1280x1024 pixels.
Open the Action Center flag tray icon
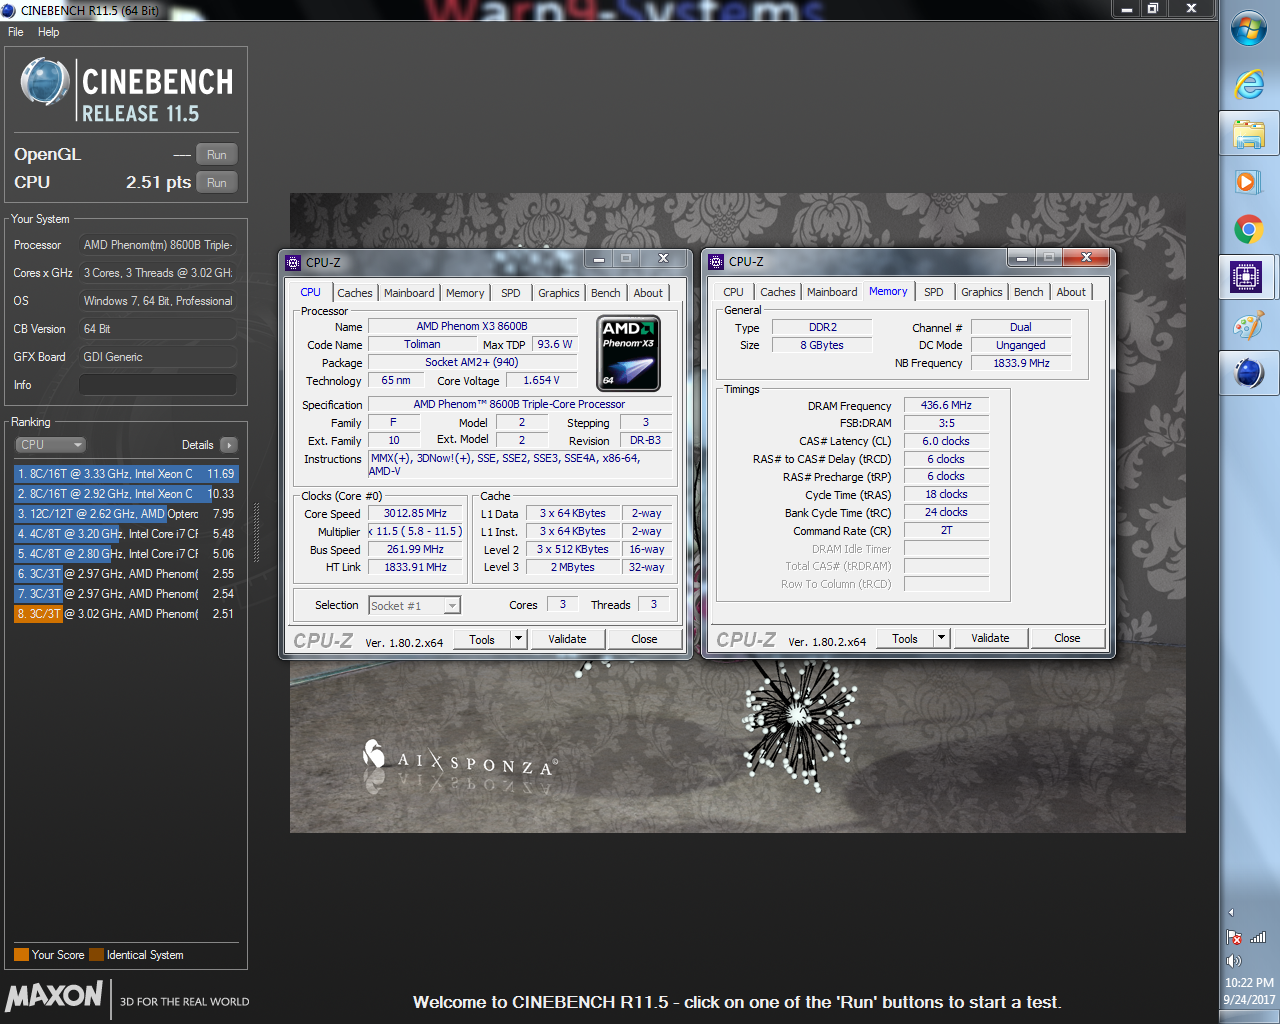tap(1234, 937)
